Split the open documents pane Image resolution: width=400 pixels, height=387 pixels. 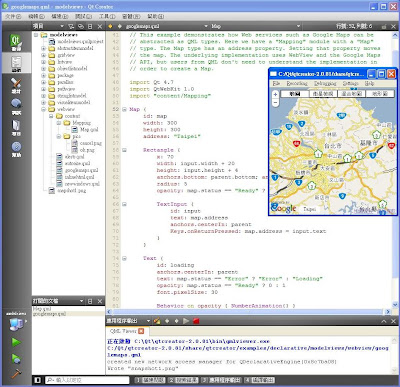(x=90, y=301)
